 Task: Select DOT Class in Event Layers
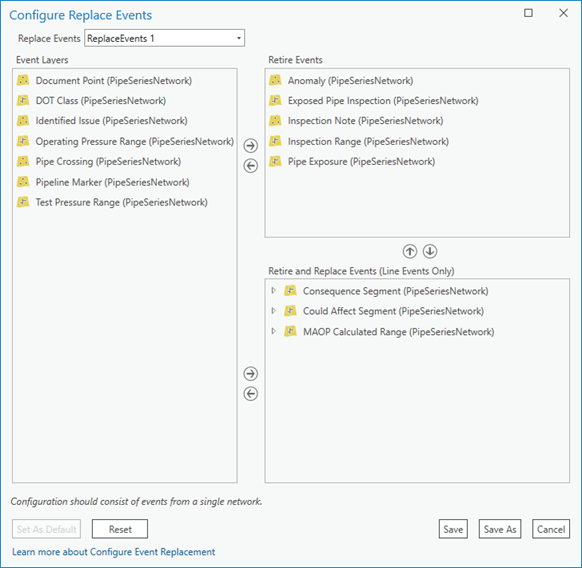pyautogui.click(x=101, y=101)
